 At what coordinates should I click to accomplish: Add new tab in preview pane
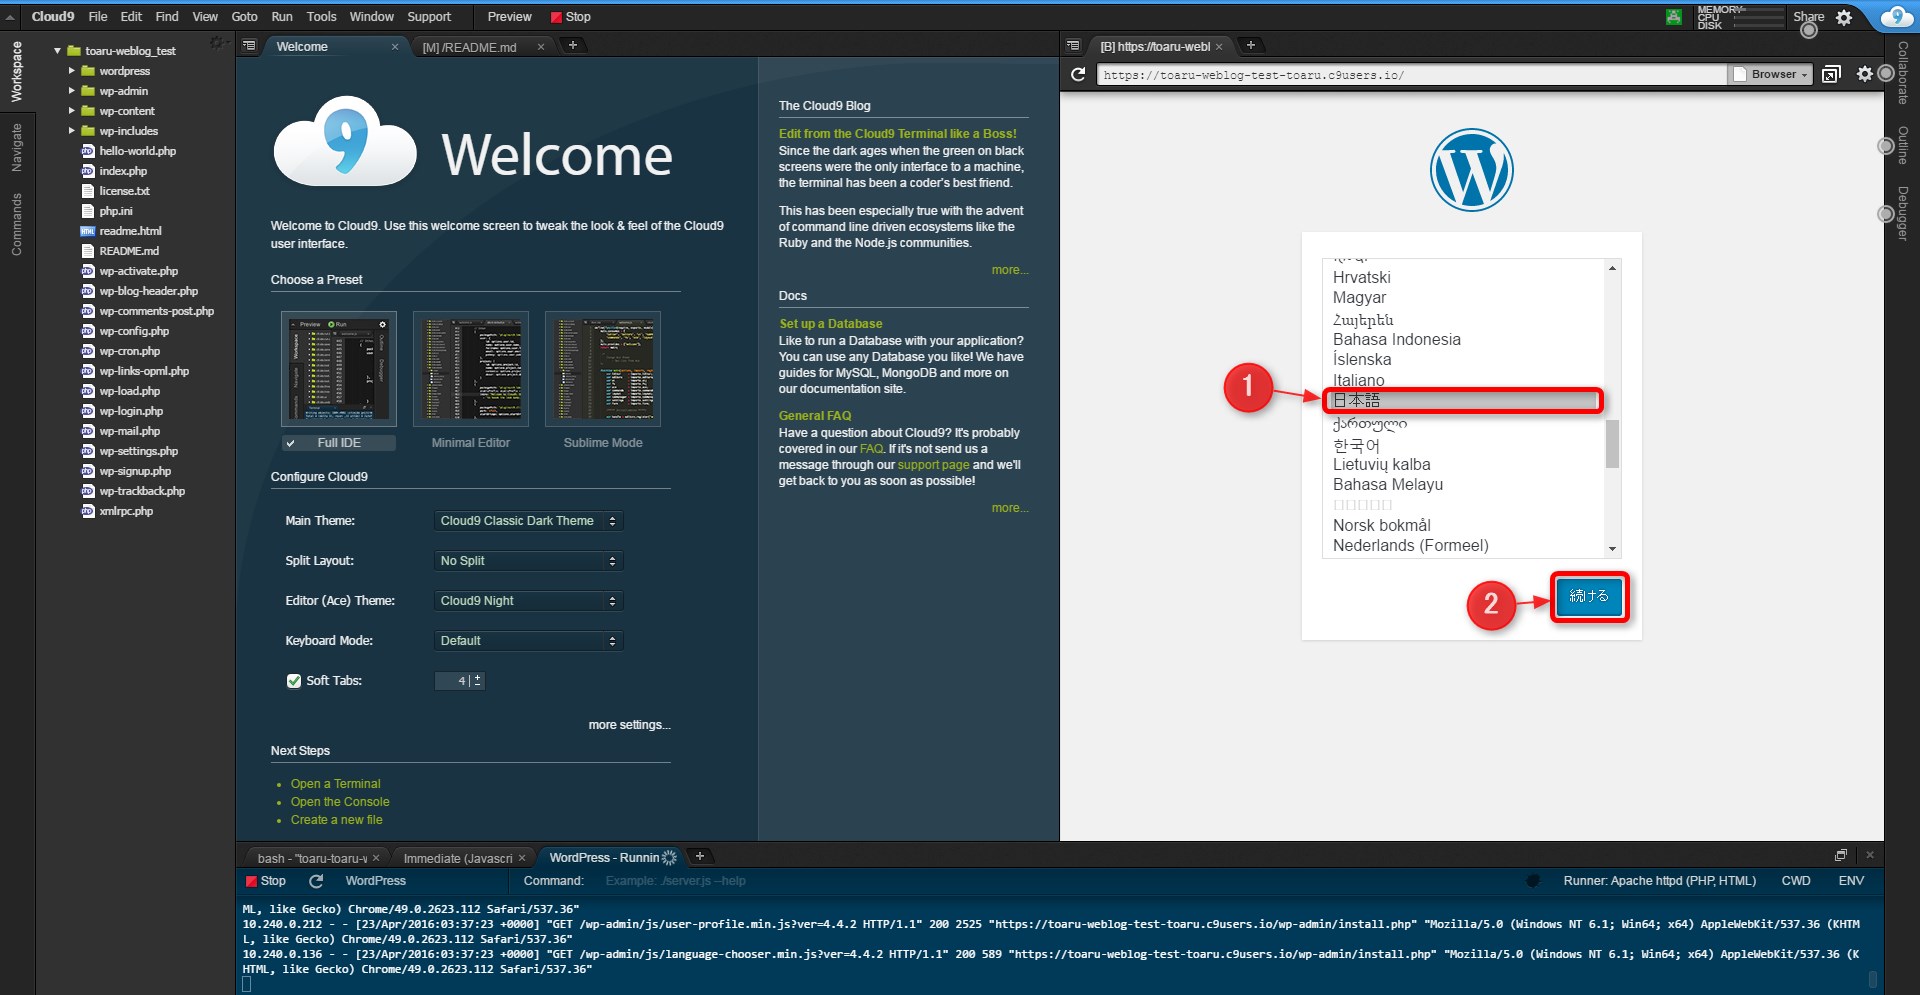click(x=1250, y=45)
